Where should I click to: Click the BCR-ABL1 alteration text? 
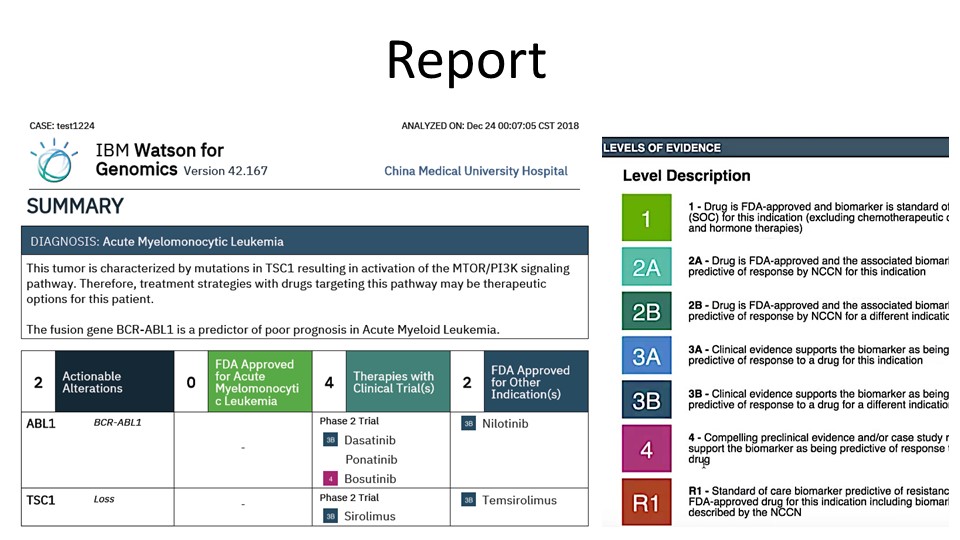(118, 422)
